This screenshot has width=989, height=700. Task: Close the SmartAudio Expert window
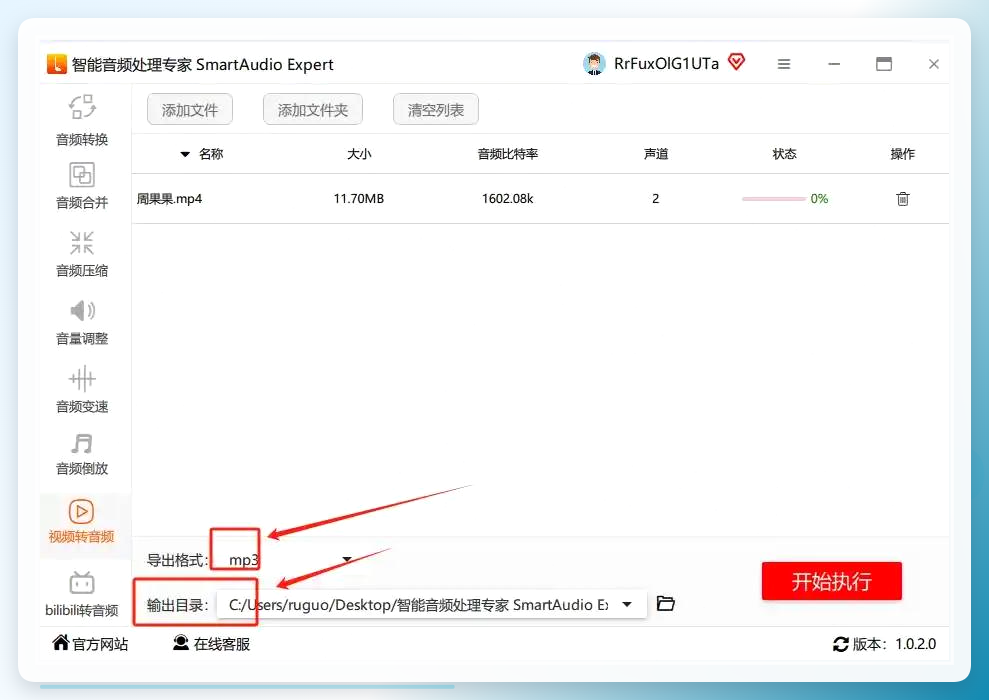(x=933, y=64)
